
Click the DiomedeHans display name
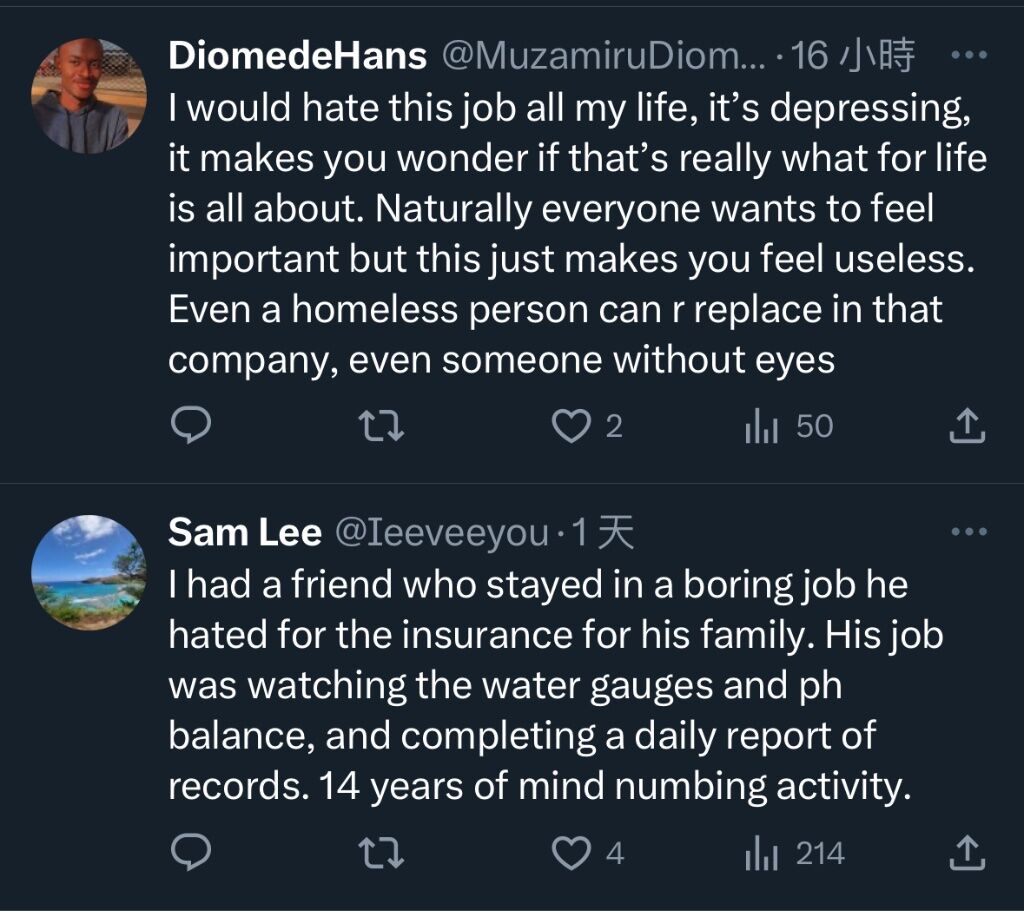click(297, 56)
